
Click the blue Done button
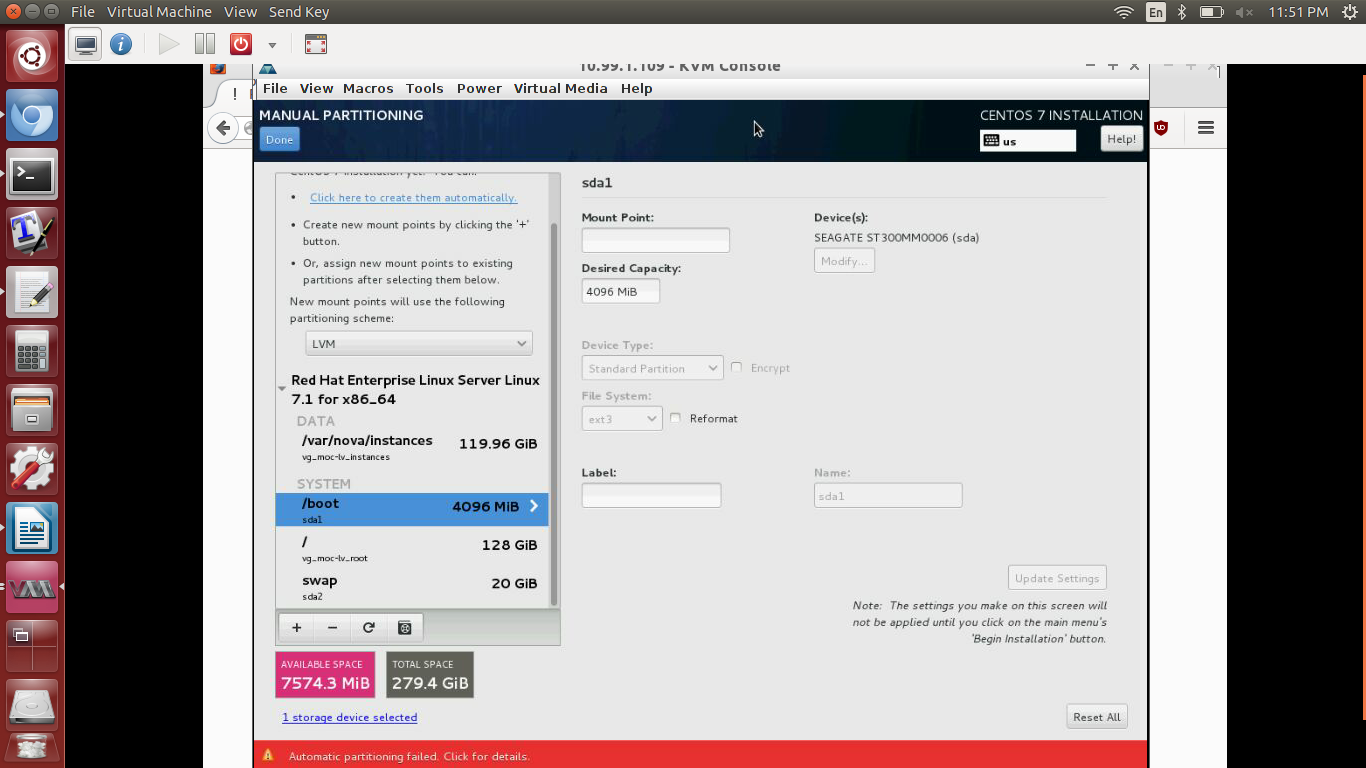click(x=279, y=140)
